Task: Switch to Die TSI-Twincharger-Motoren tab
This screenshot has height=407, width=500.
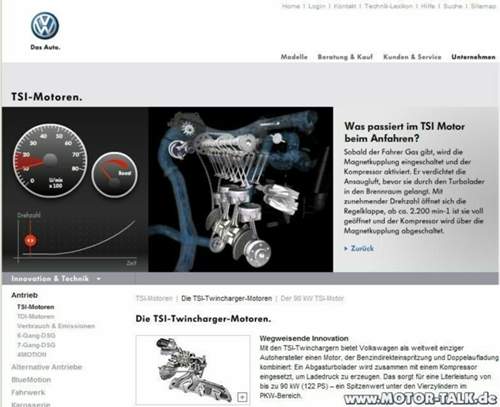Action: [x=227, y=298]
